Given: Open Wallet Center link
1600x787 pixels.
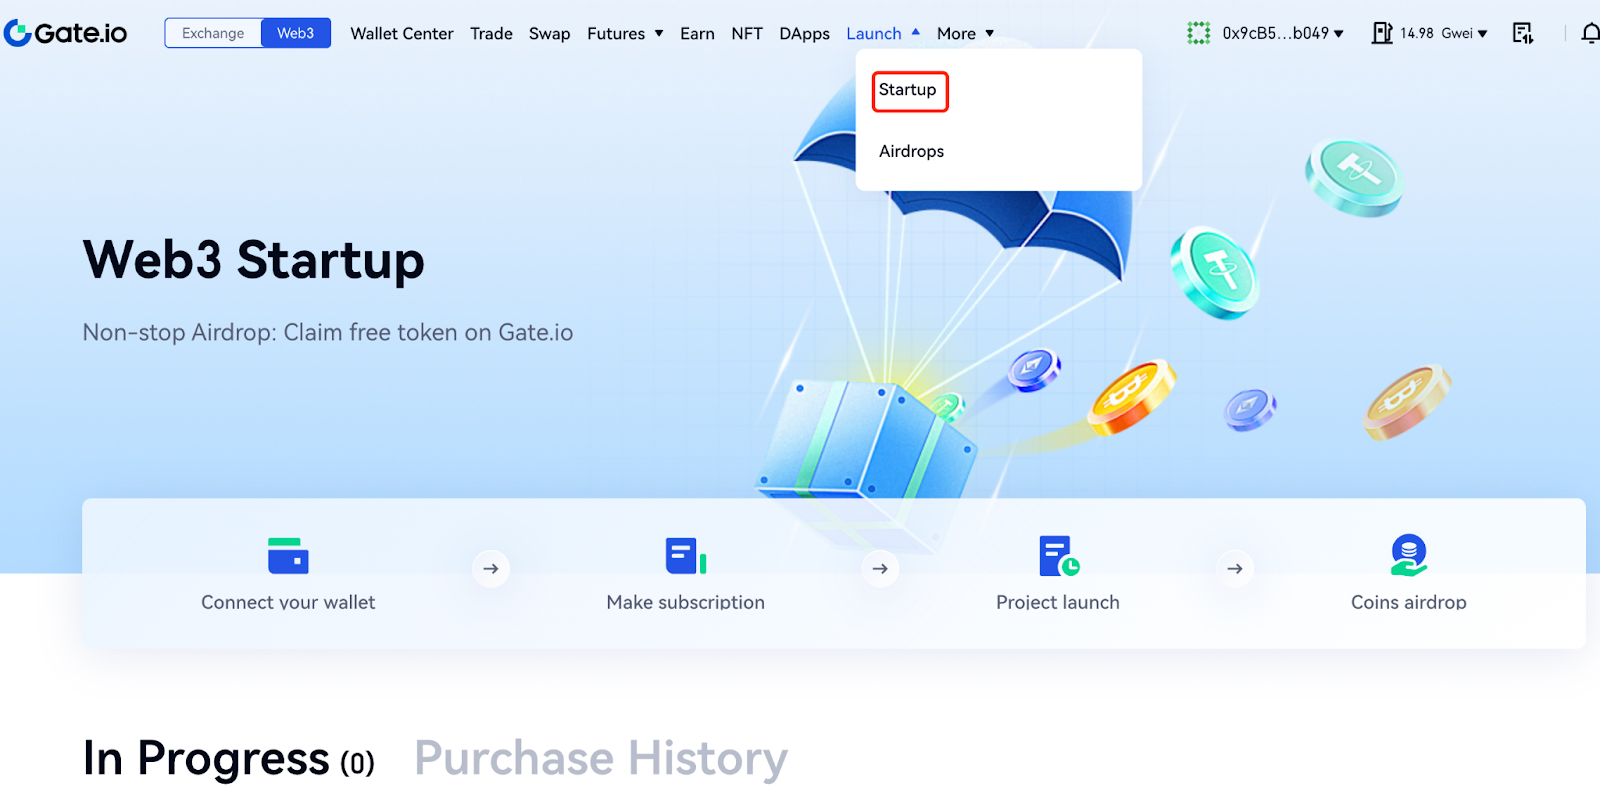Looking at the screenshot, I should click(401, 33).
